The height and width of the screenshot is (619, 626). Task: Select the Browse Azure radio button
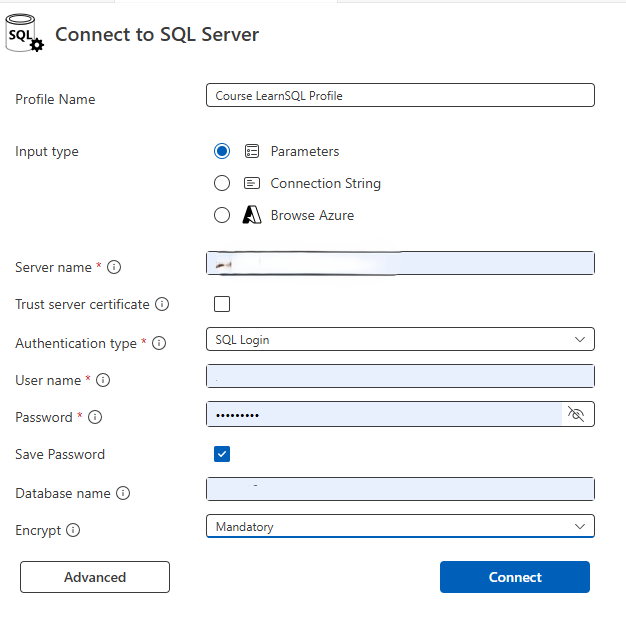(222, 215)
